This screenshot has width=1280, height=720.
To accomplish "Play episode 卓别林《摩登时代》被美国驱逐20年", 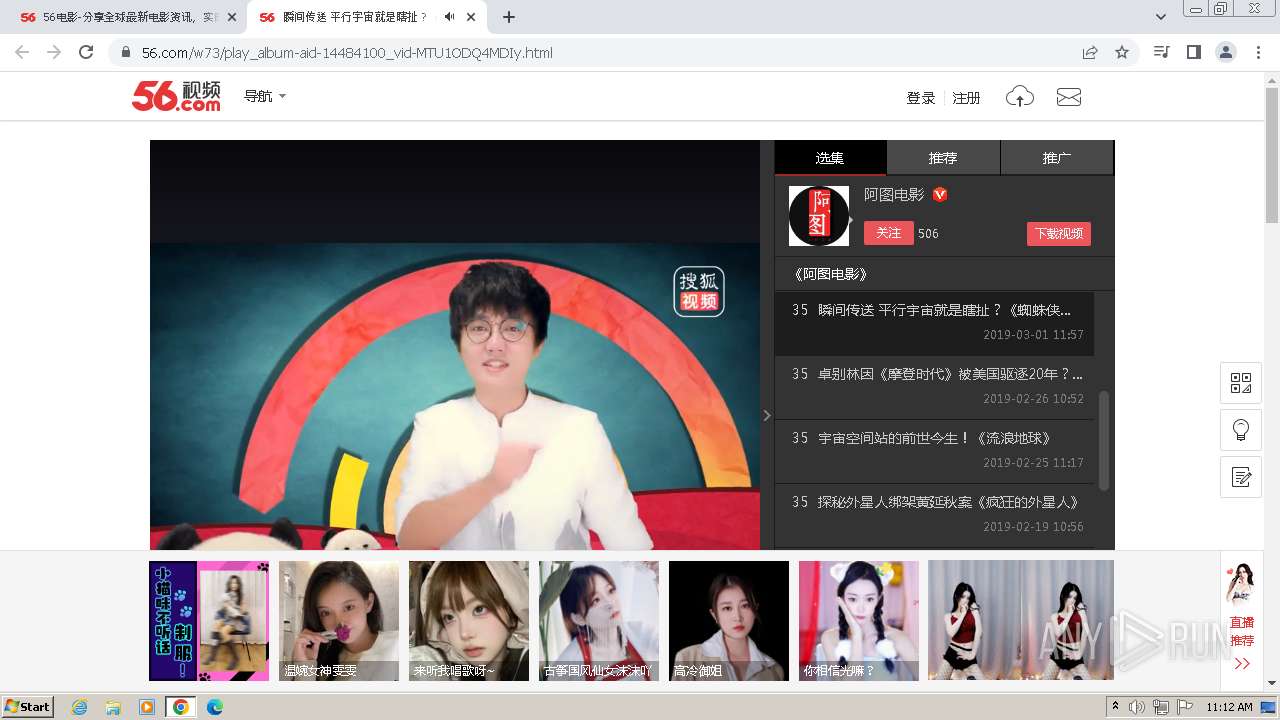I will (x=935, y=387).
